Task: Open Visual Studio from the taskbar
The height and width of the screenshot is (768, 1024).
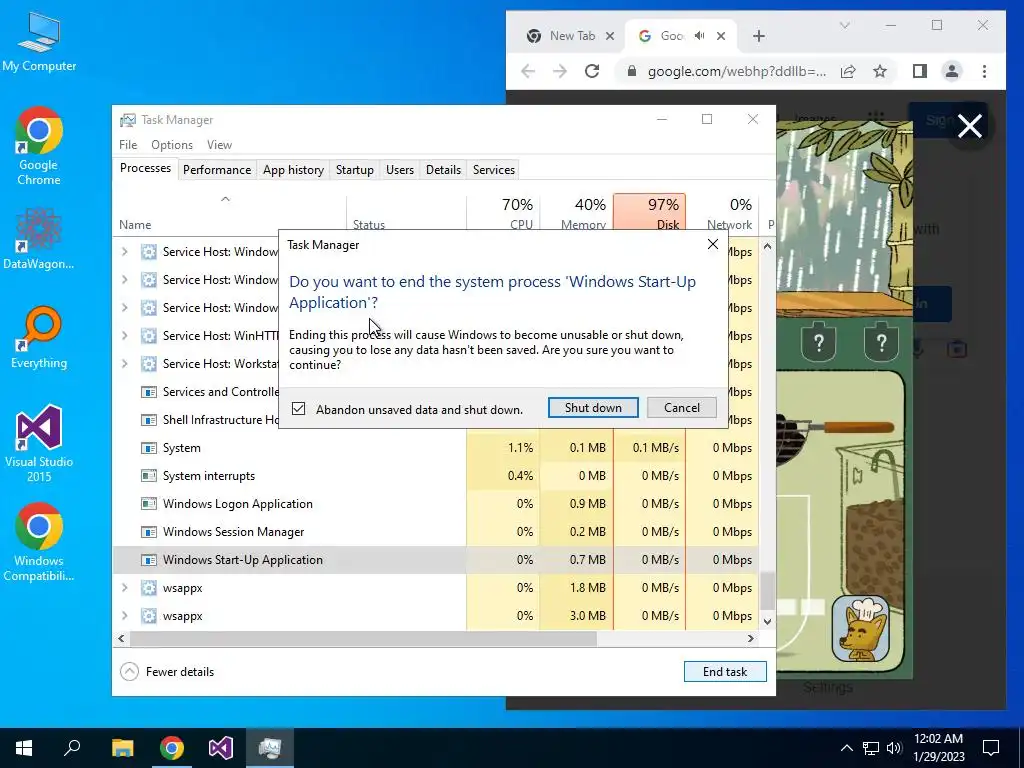Action: pos(221,748)
